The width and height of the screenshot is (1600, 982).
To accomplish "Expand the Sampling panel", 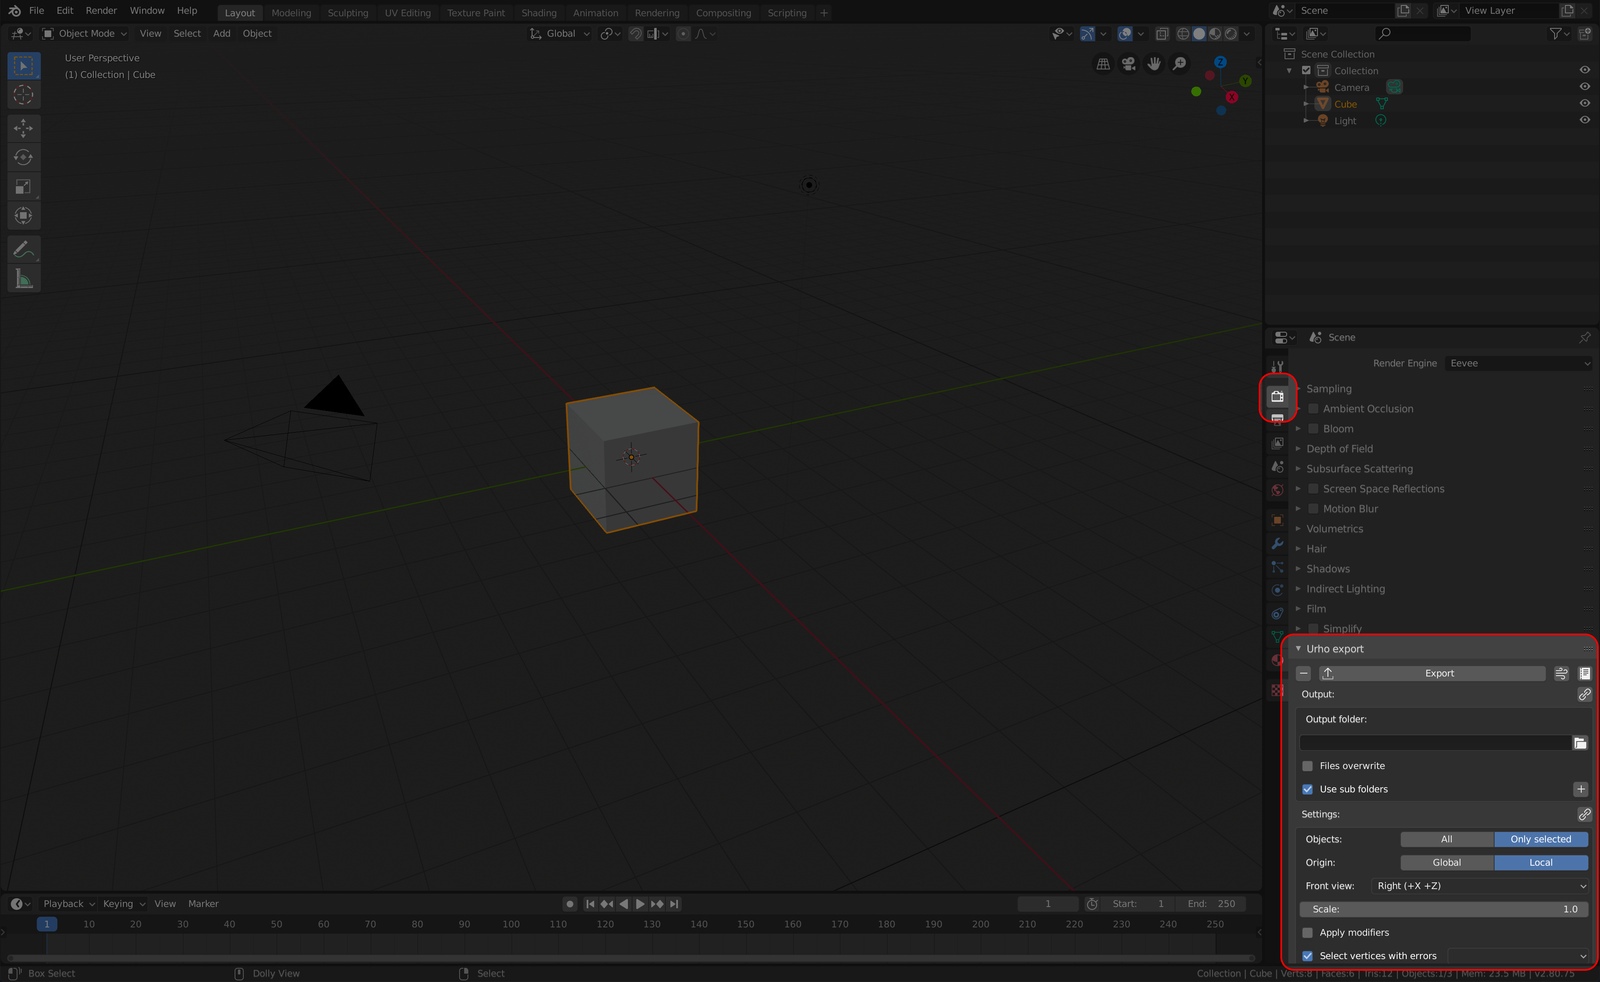I will (1329, 389).
